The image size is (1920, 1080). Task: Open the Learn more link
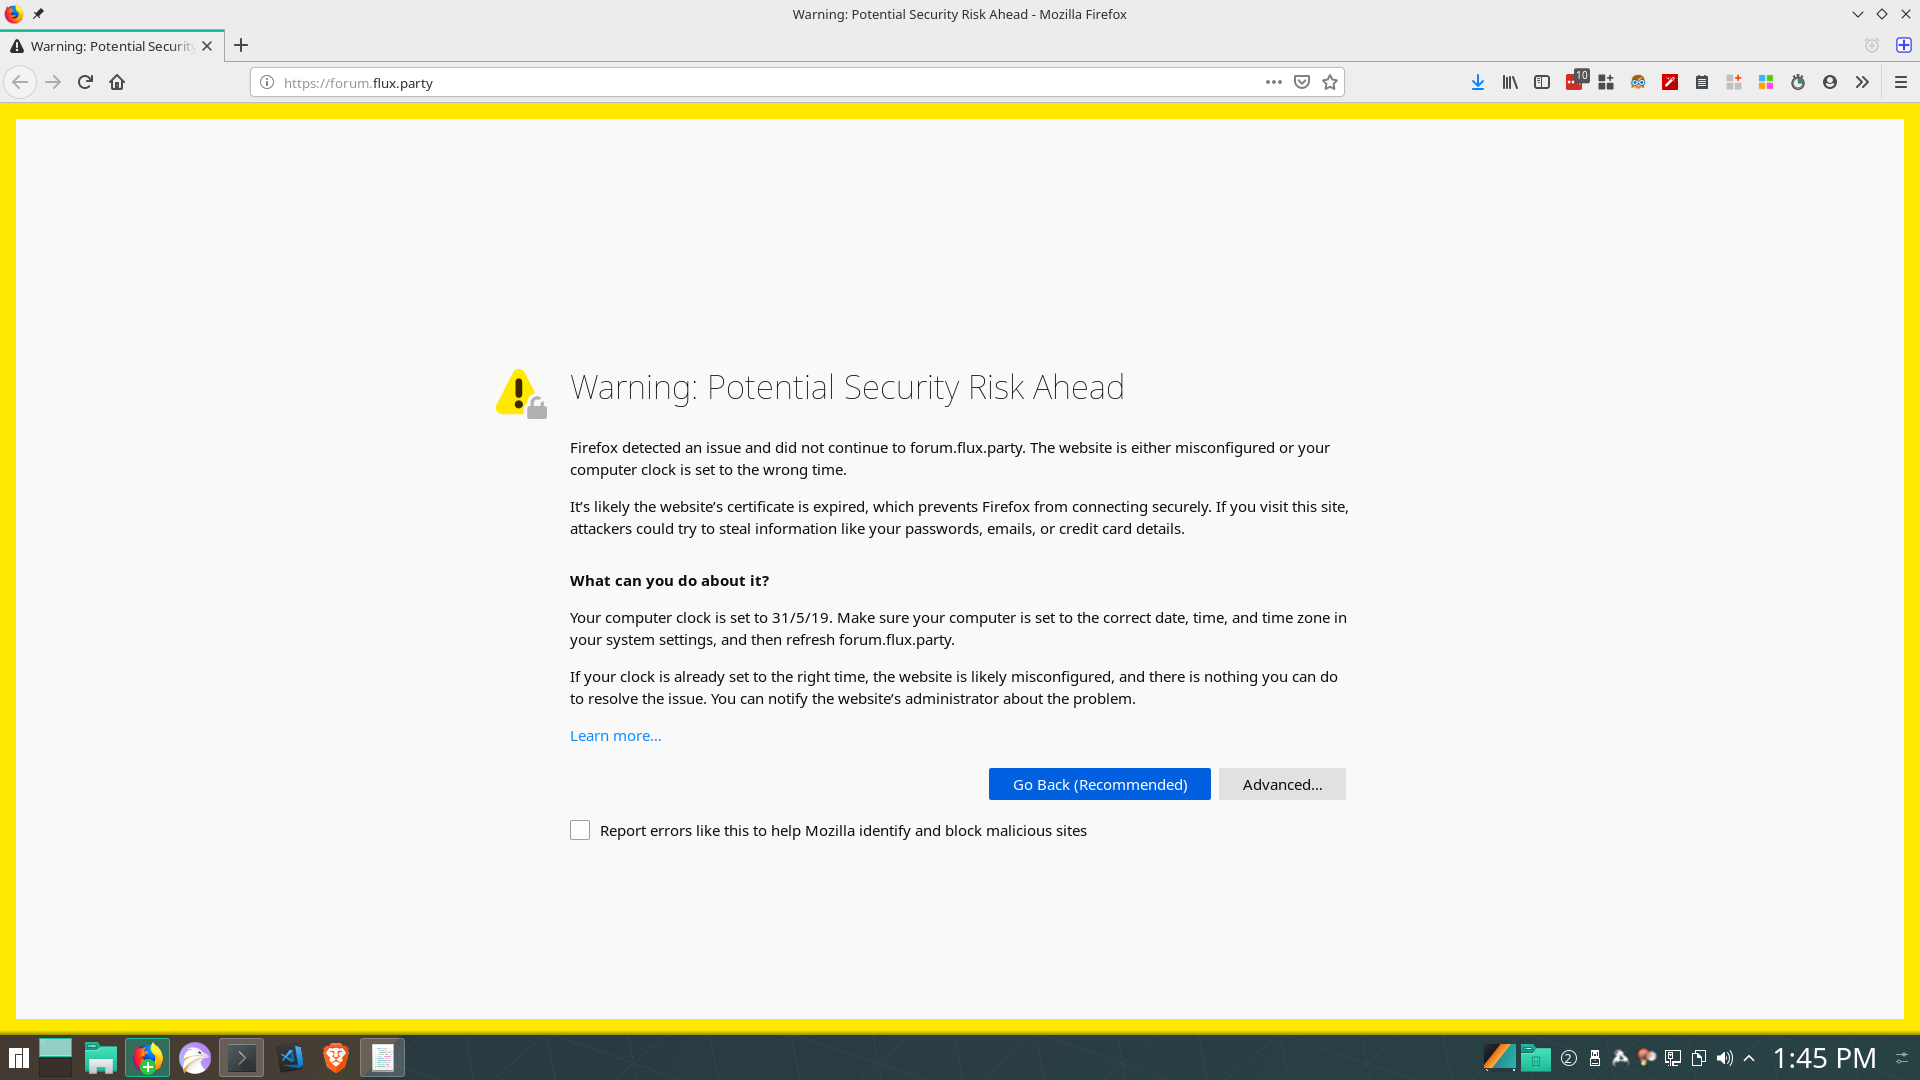point(615,735)
